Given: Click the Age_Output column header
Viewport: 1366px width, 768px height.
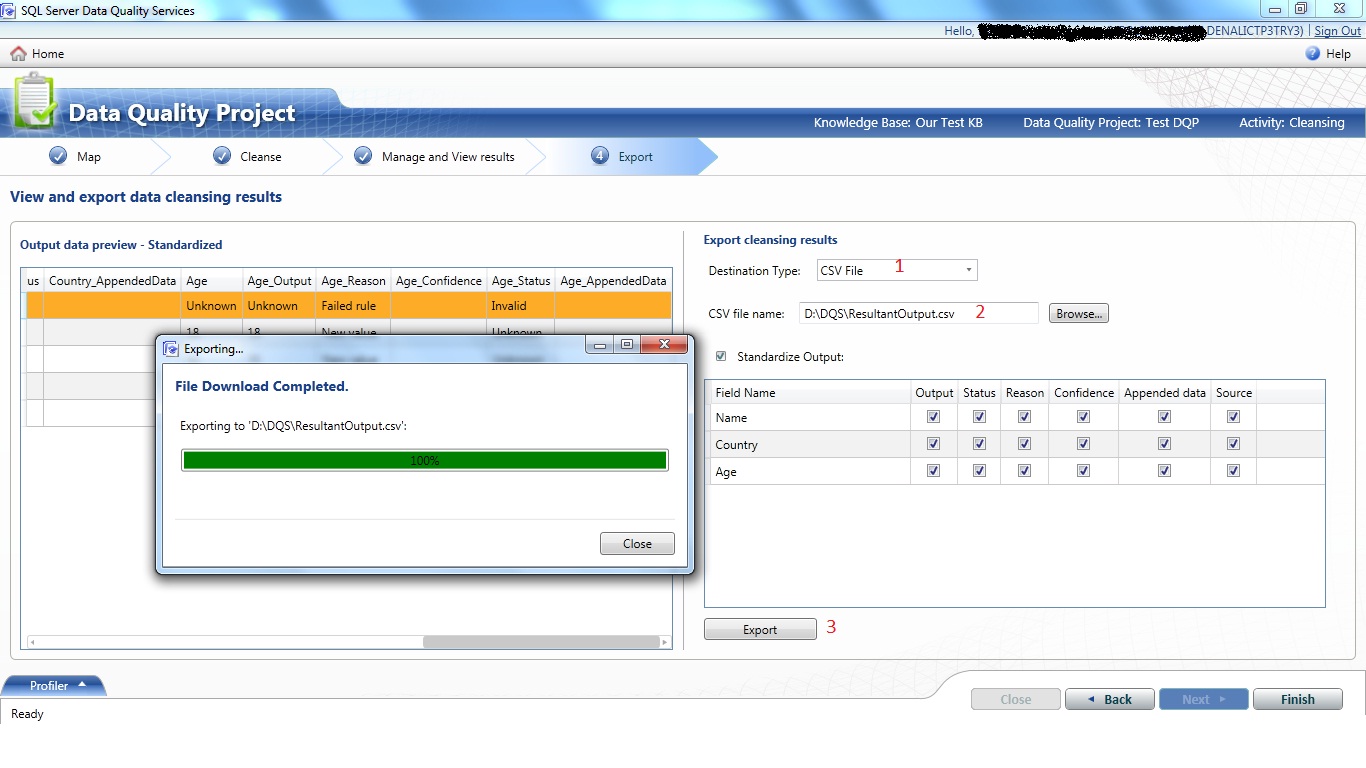Looking at the screenshot, I should click(x=279, y=280).
